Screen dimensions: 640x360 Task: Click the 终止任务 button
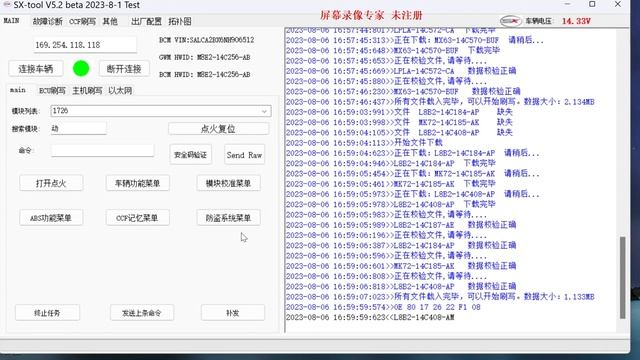point(47,313)
